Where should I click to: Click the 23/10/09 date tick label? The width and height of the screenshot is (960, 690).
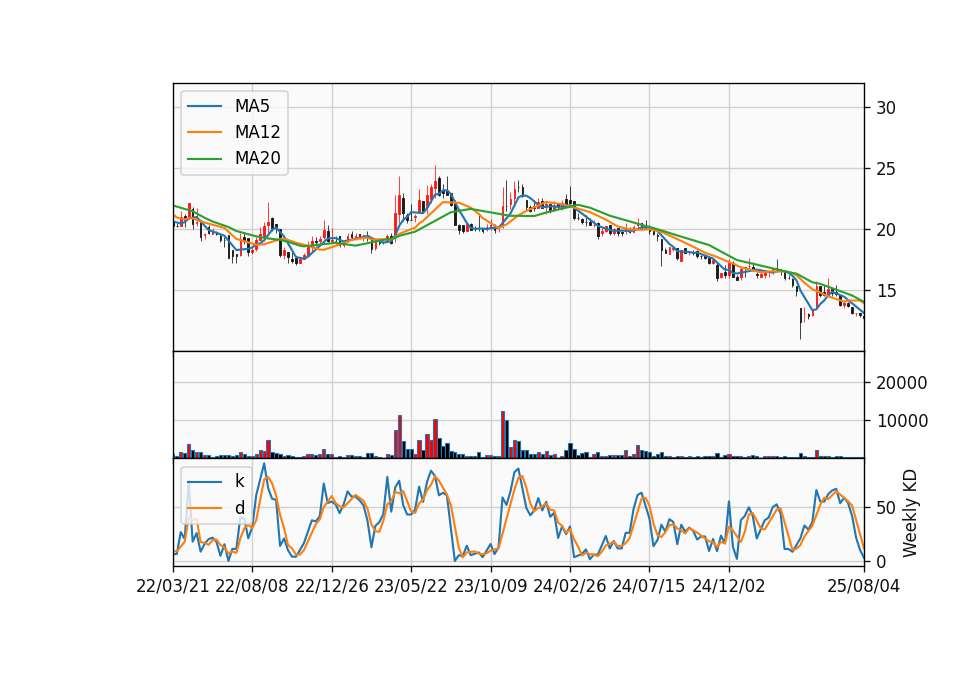490,586
